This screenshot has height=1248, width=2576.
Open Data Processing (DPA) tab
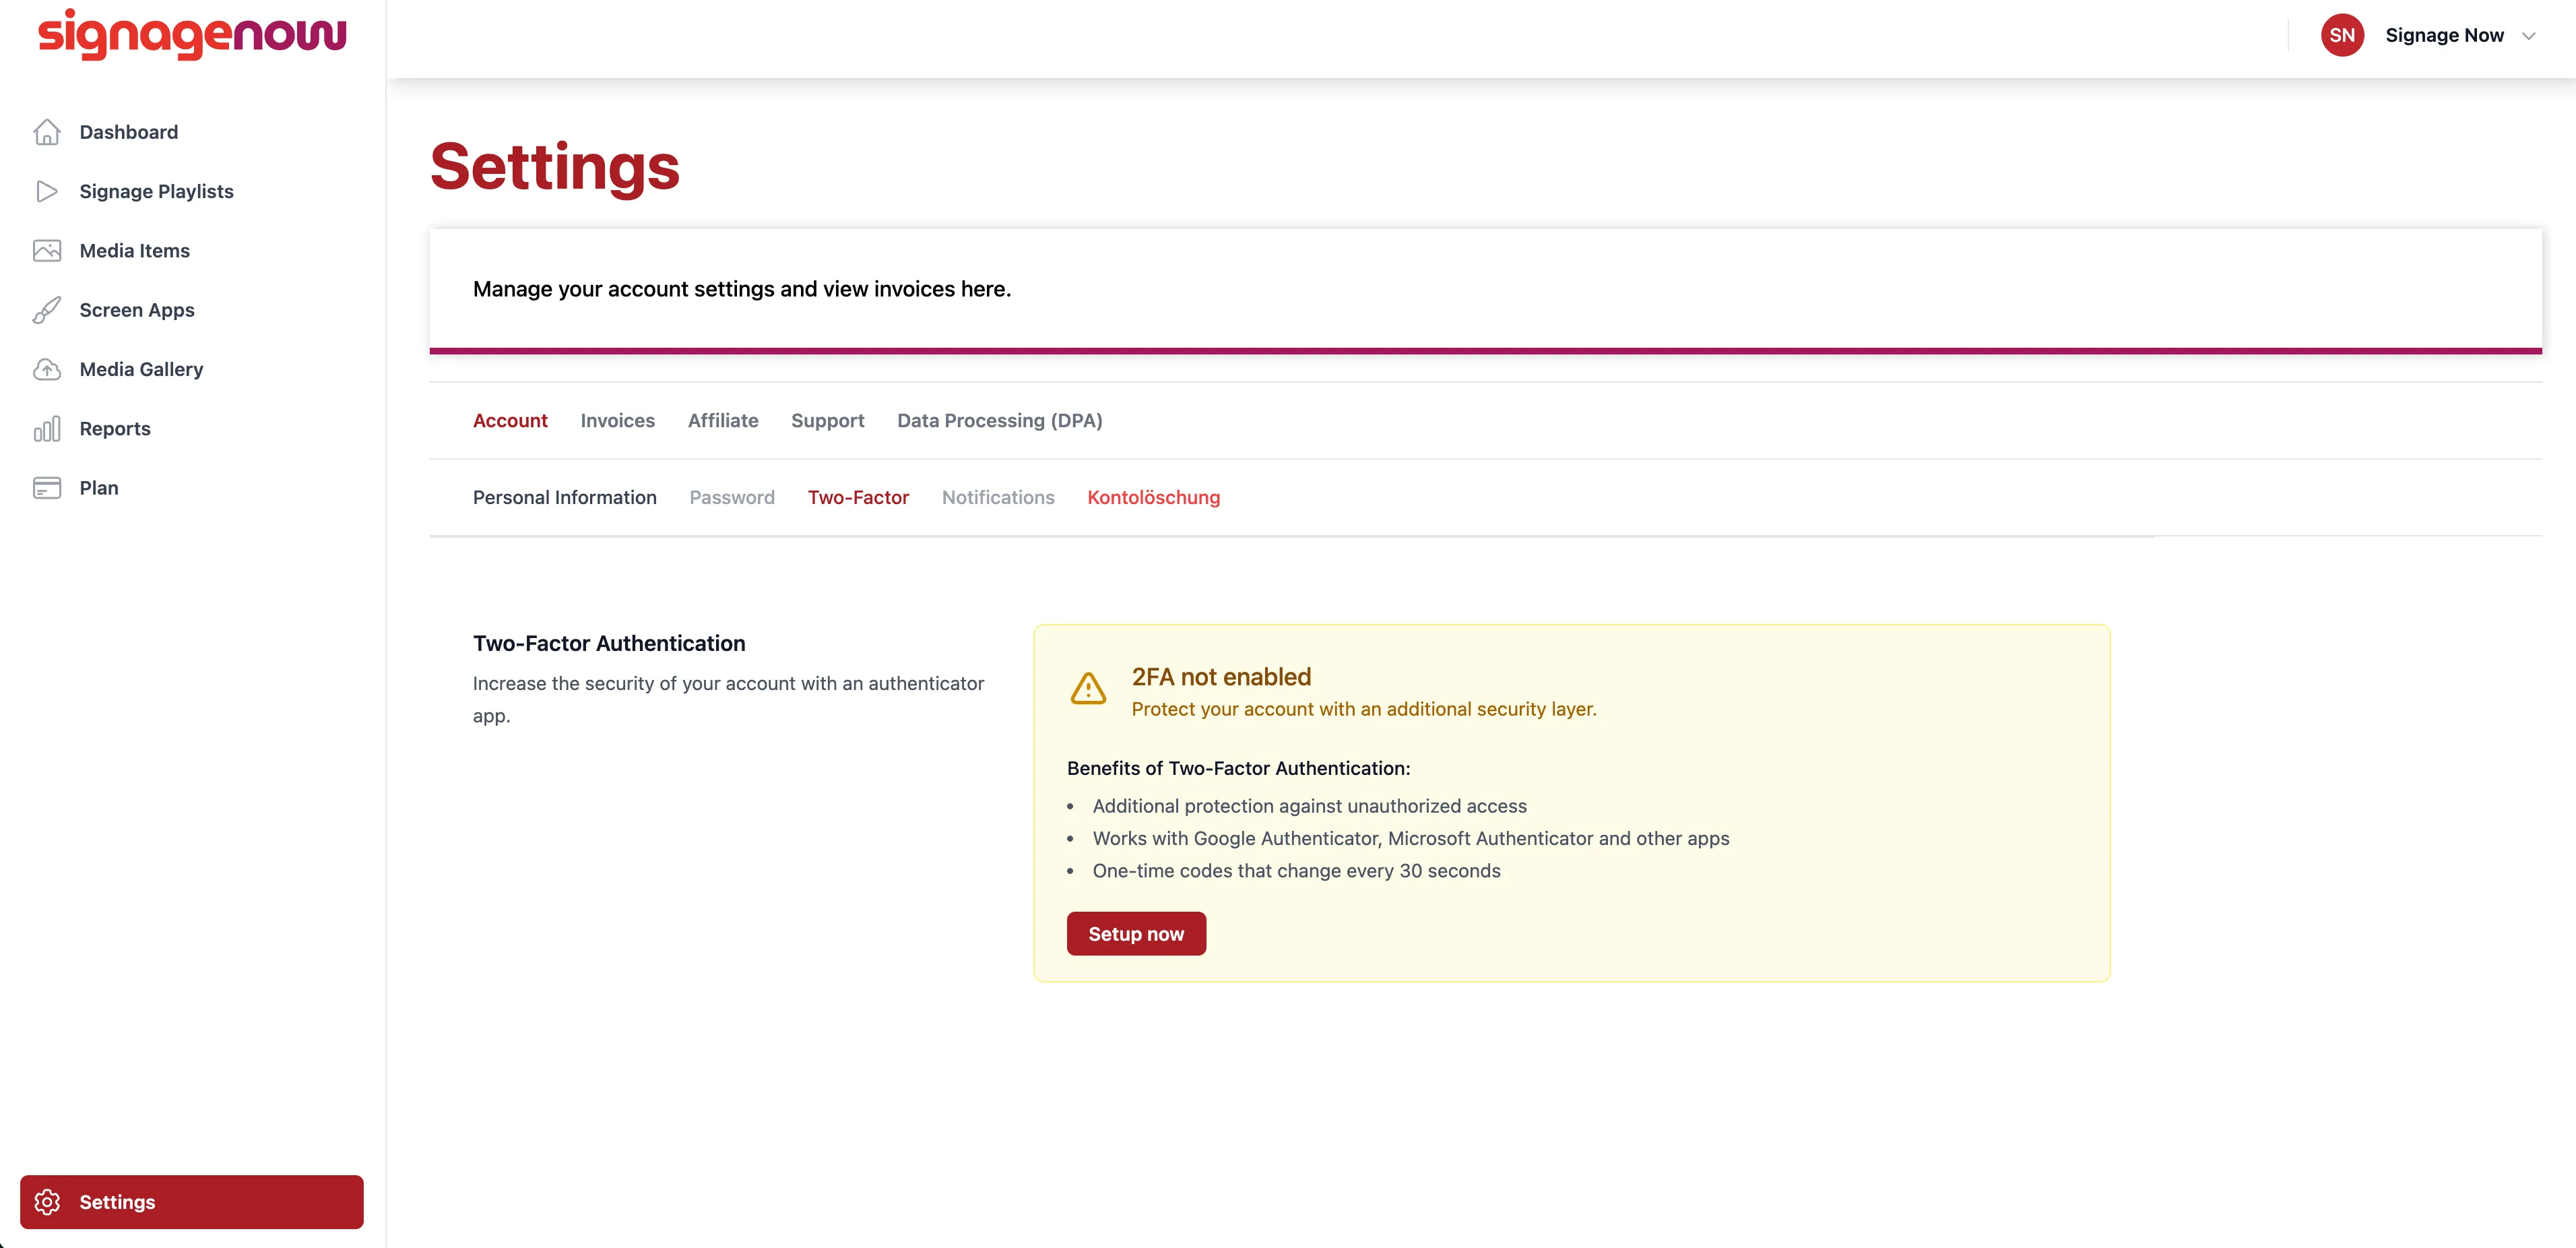pos(999,421)
